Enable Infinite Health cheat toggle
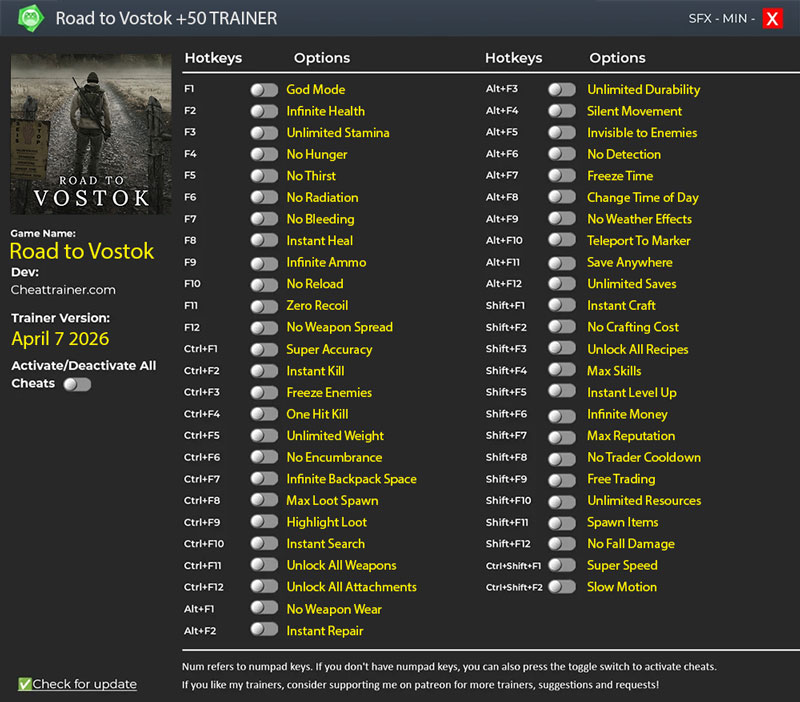 pos(264,111)
